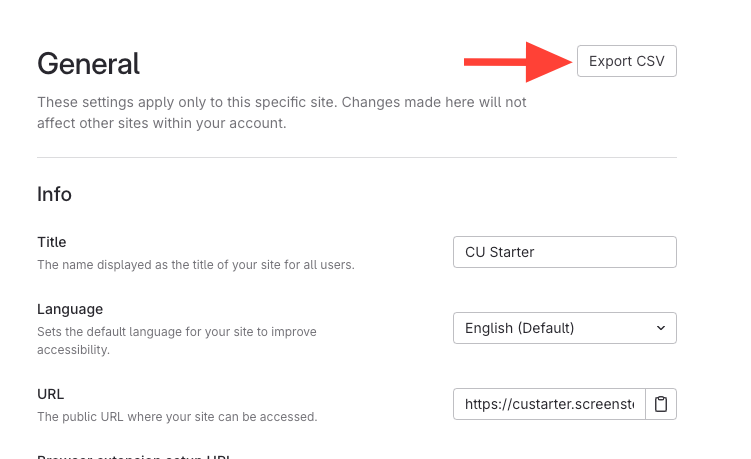Click the 'These settings apply only' sentence
751x459 pixels.
click(281, 102)
